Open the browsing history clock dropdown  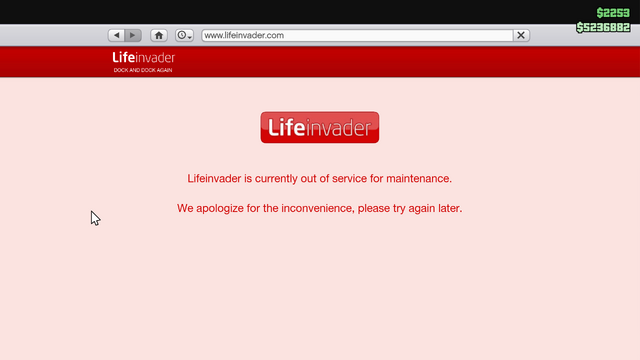(x=184, y=36)
